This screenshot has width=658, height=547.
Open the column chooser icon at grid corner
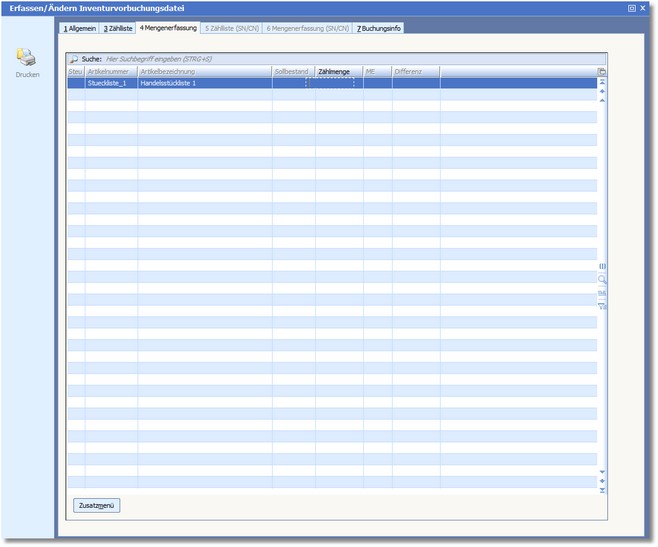point(602,72)
